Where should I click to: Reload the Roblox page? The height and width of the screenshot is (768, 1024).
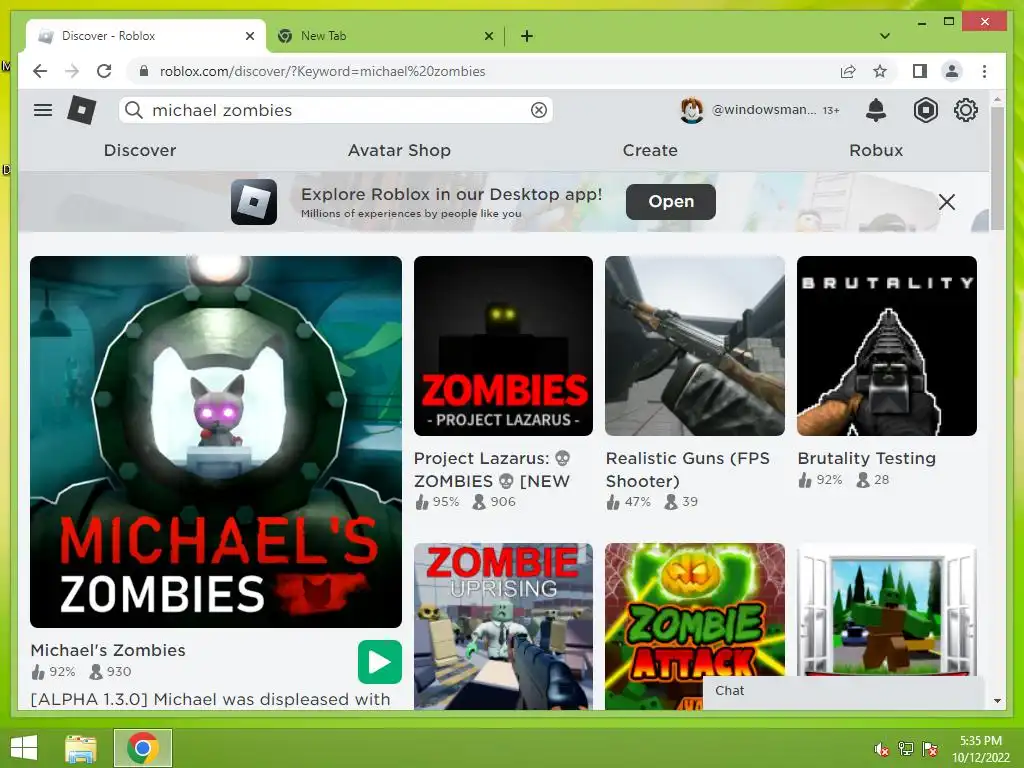pos(104,71)
